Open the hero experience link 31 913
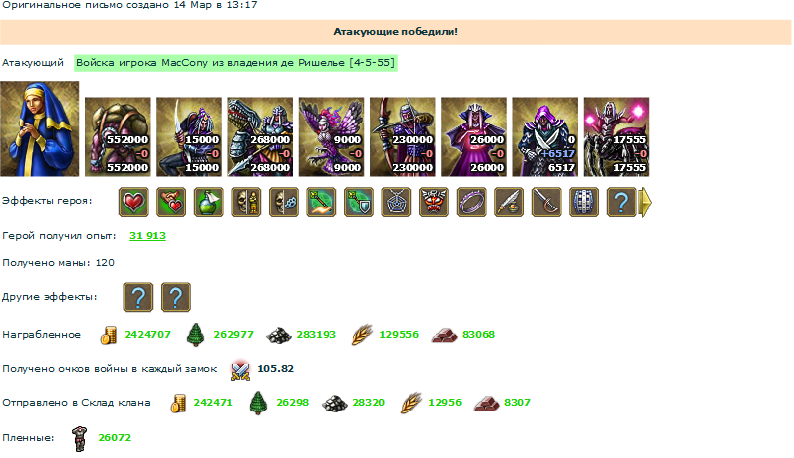Viewport: 794px width, 458px height. pyautogui.click(x=147, y=236)
